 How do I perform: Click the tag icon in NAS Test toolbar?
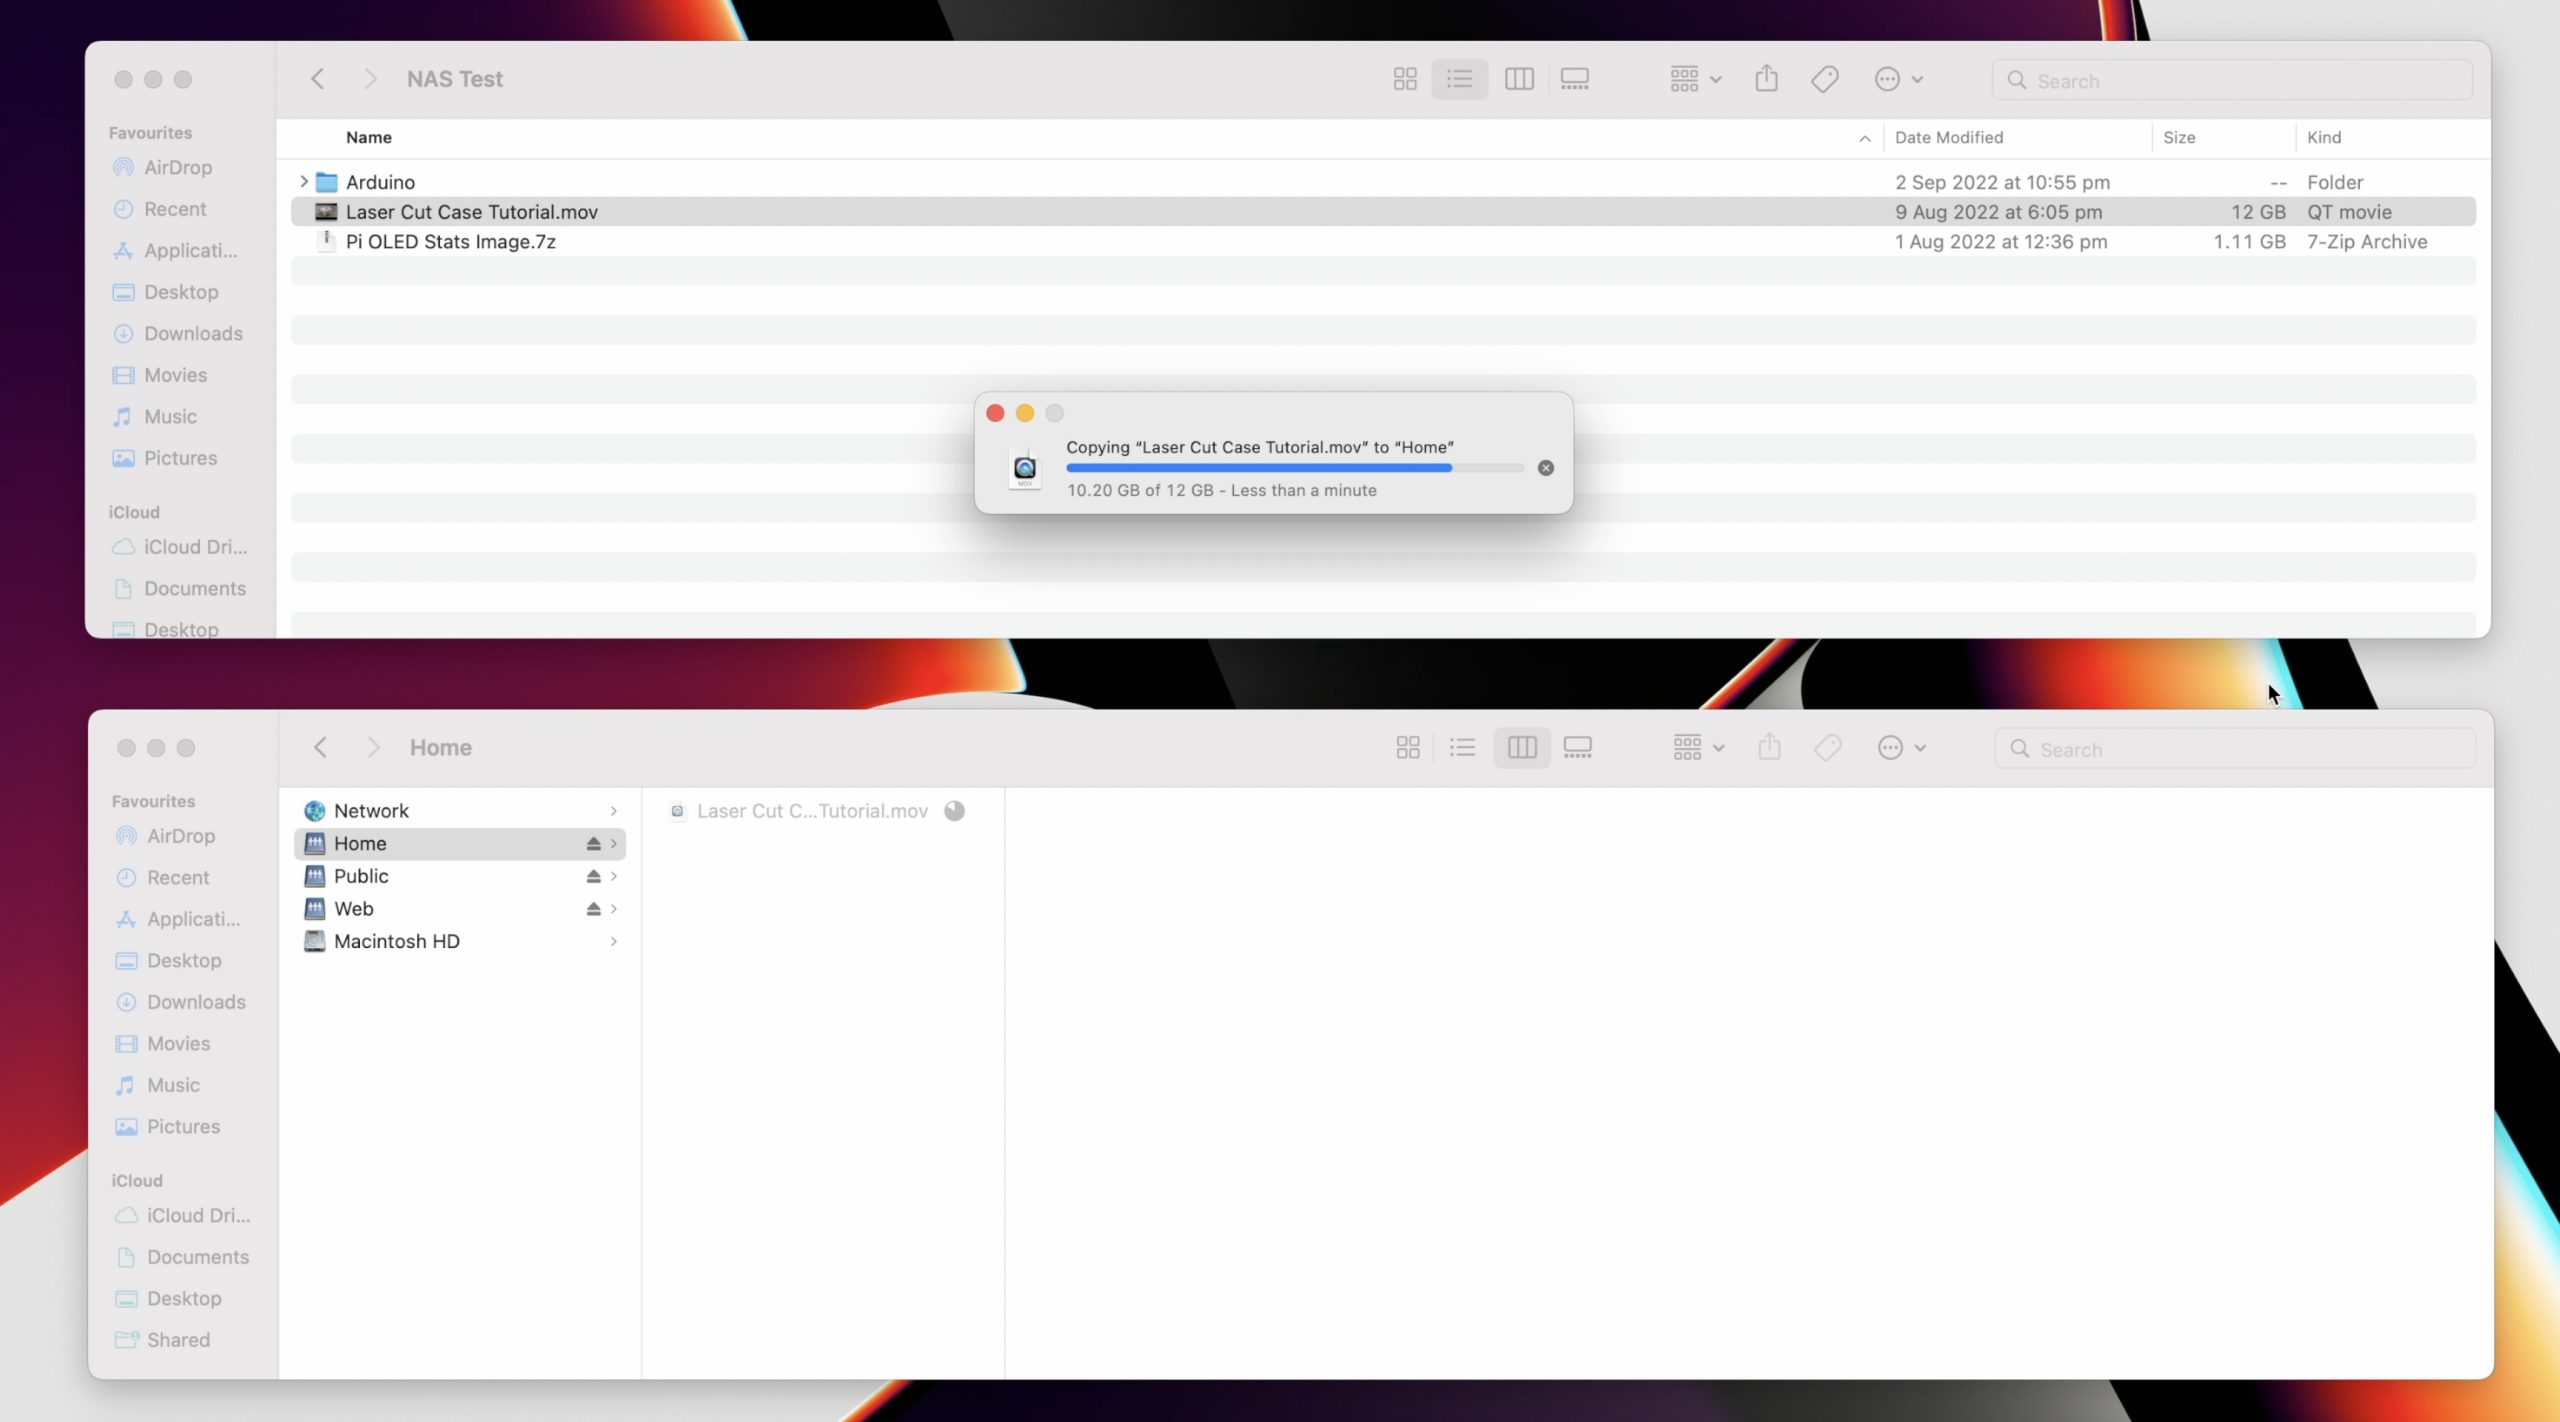point(1824,79)
